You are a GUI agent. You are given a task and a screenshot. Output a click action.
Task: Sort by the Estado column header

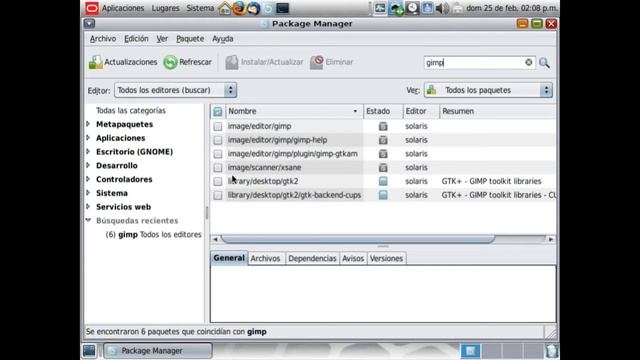383,111
